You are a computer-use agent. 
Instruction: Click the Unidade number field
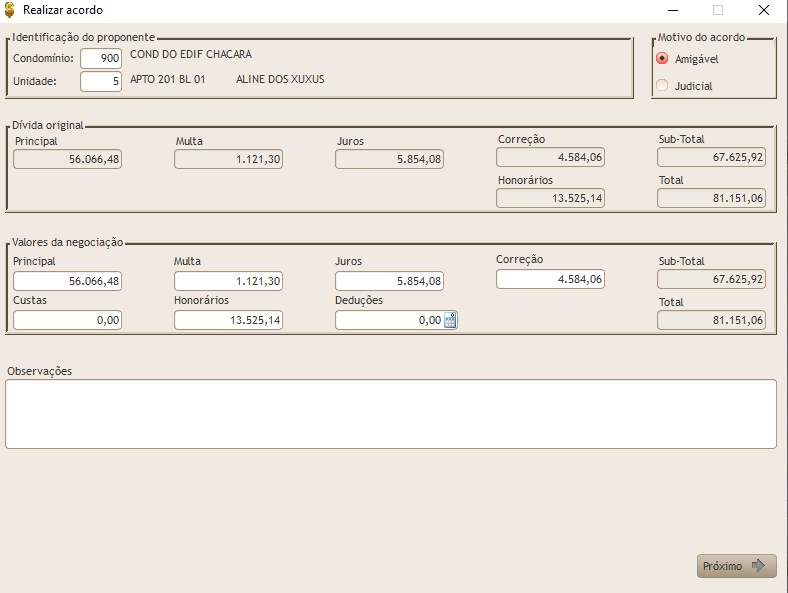[101, 81]
